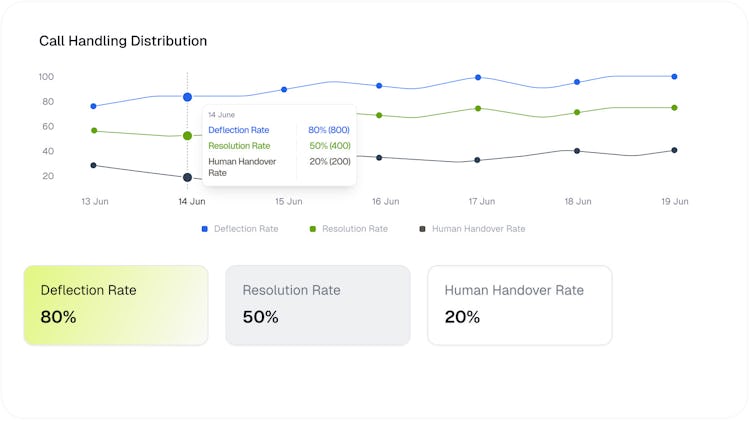
Task: Toggle Deflection Rate legend blue square
Action: click(205, 229)
